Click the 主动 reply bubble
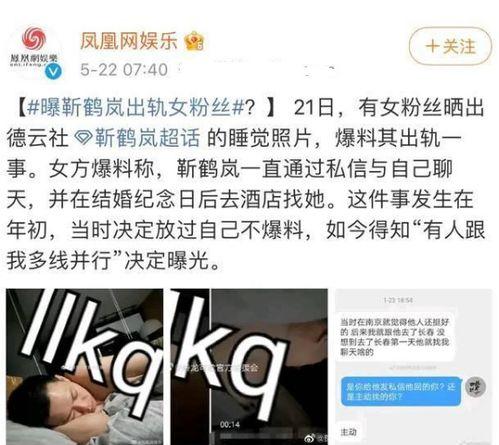This screenshot has width=499, height=445. pyautogui.click(x=349, y=432)
